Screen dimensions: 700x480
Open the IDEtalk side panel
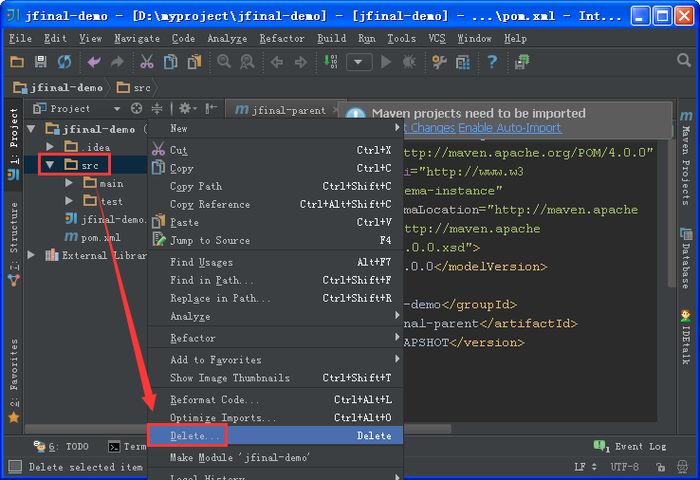pos(686,337)
